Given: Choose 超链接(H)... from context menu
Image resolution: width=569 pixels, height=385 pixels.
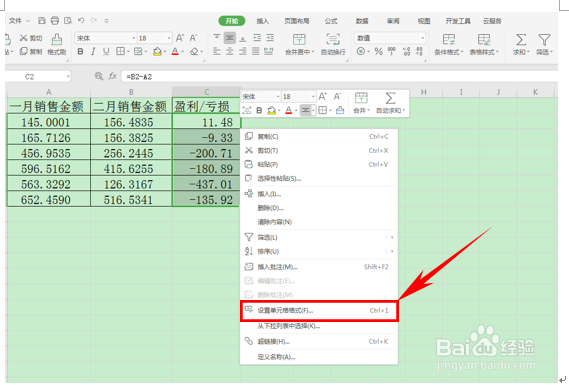Looking at the screenshot, I should (x=319, y=341).
